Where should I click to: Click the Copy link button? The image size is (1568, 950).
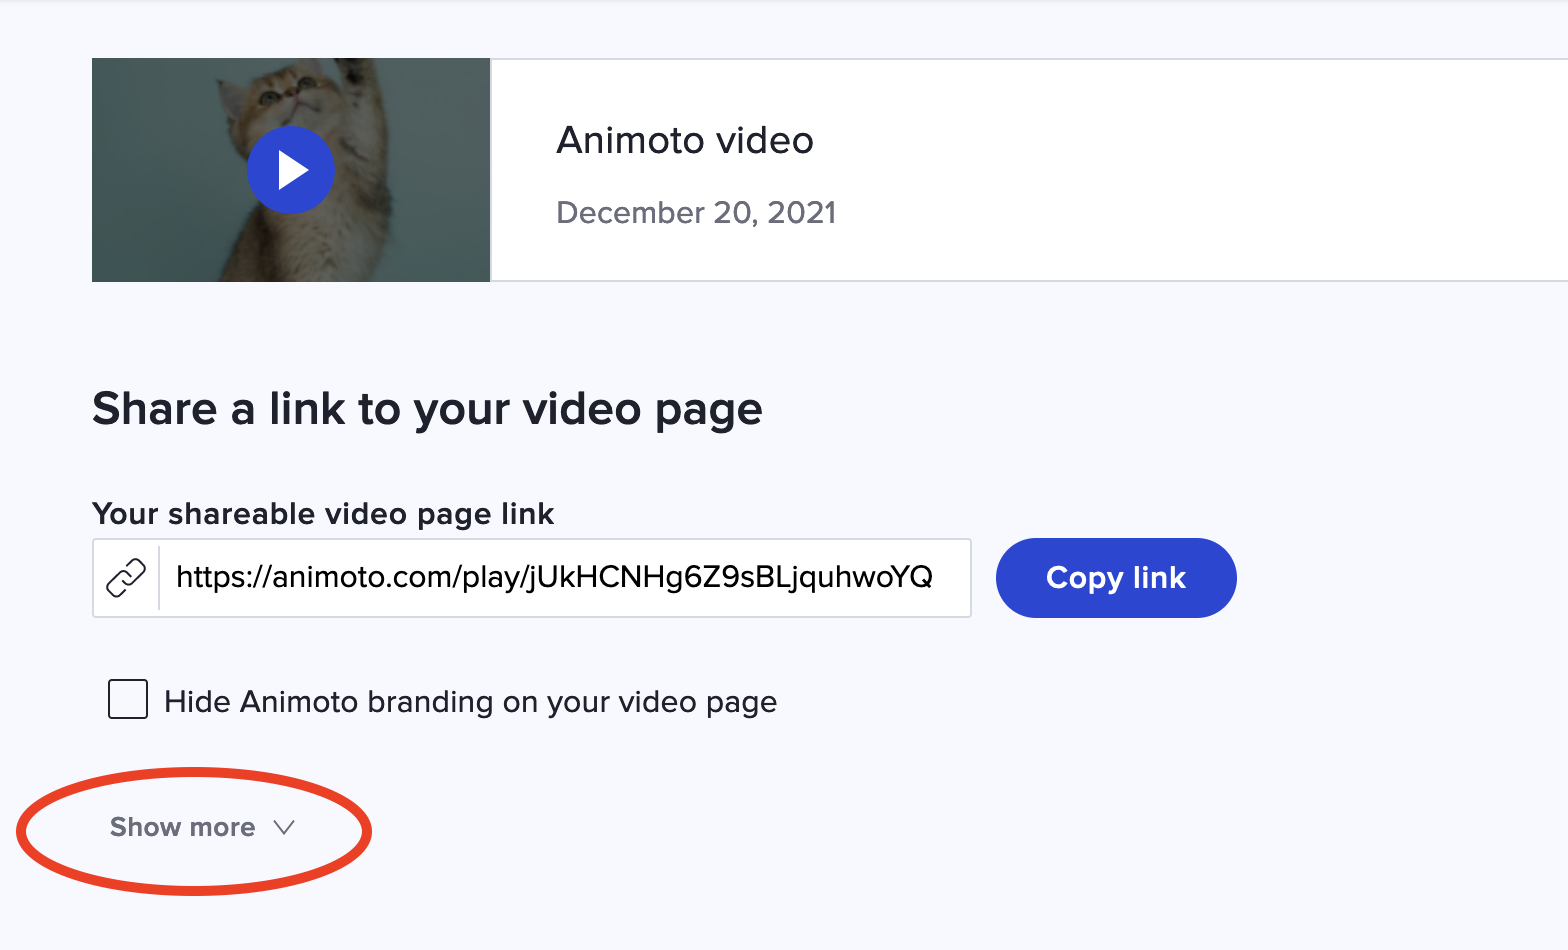pos(1116,578)
